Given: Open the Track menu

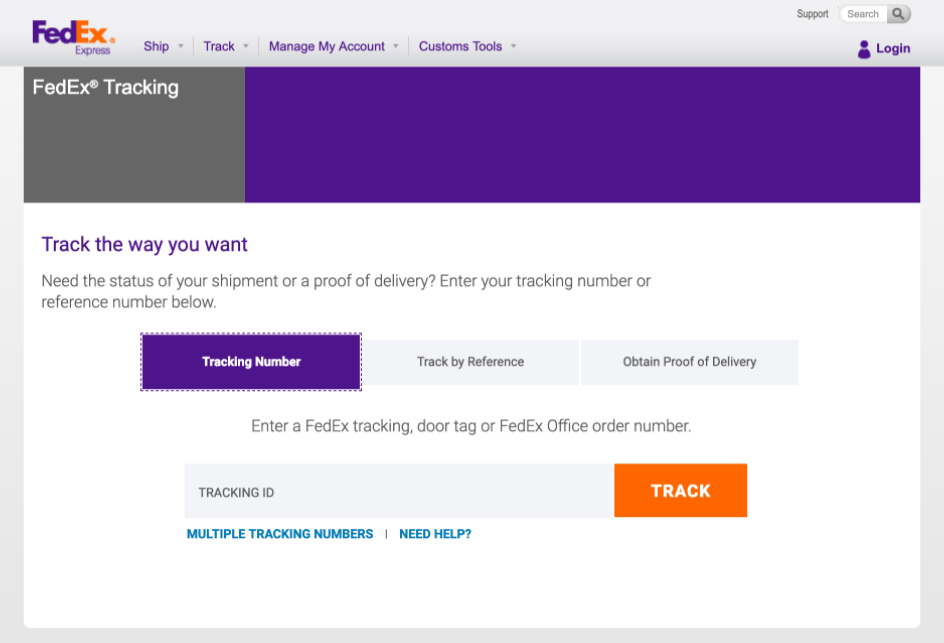Looking at the screenshot, I should coord(219,46).
